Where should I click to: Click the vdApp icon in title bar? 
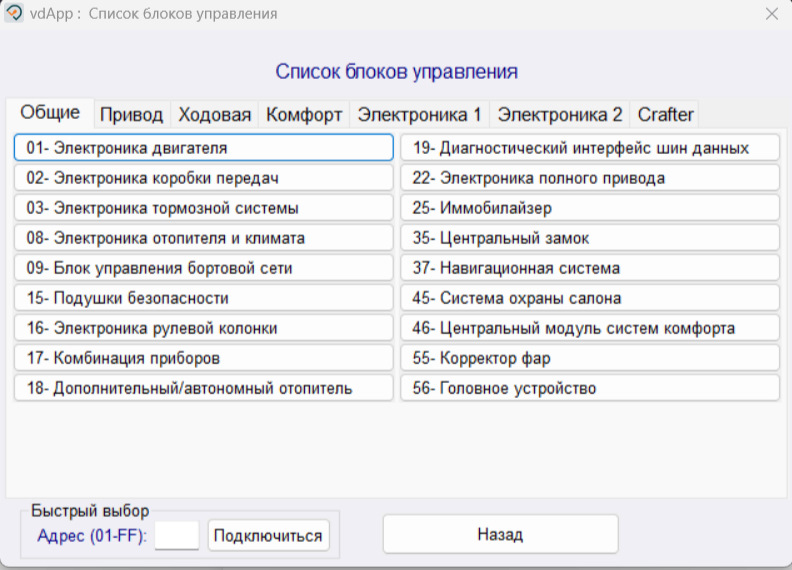[x=14, y=14]
